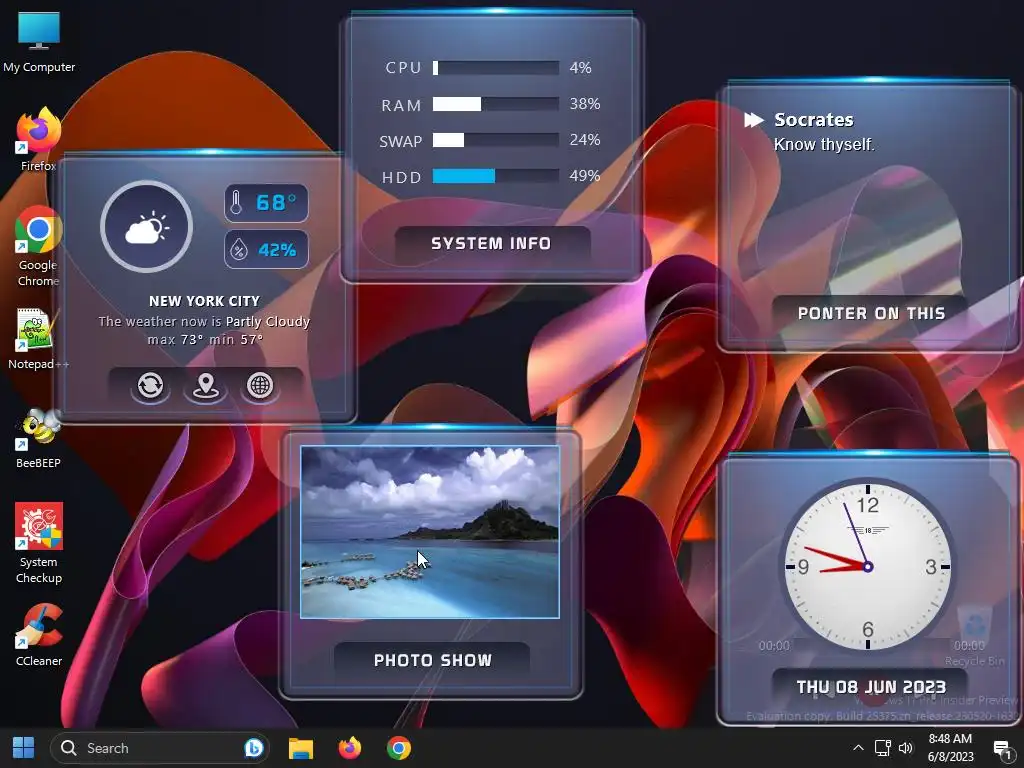
Task: Expand the hidden system tray icons
Action: click(858, 748)
